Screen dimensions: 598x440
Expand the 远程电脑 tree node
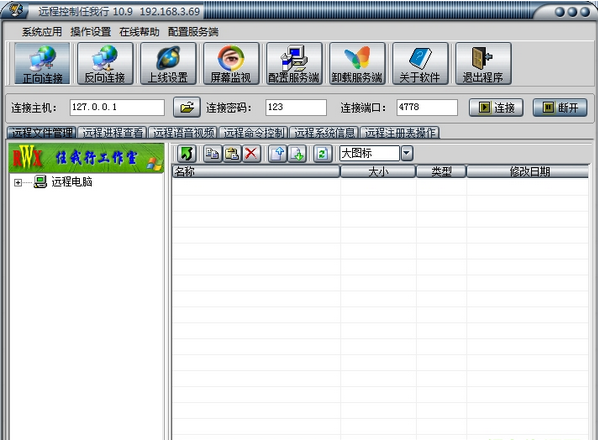point(18,183)
